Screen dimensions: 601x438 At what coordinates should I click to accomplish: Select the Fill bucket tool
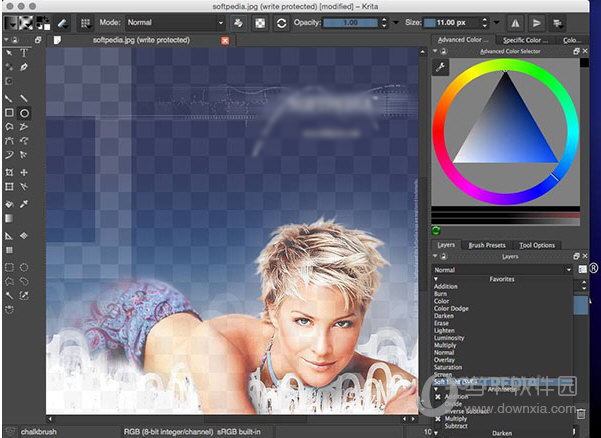[9, 204]
